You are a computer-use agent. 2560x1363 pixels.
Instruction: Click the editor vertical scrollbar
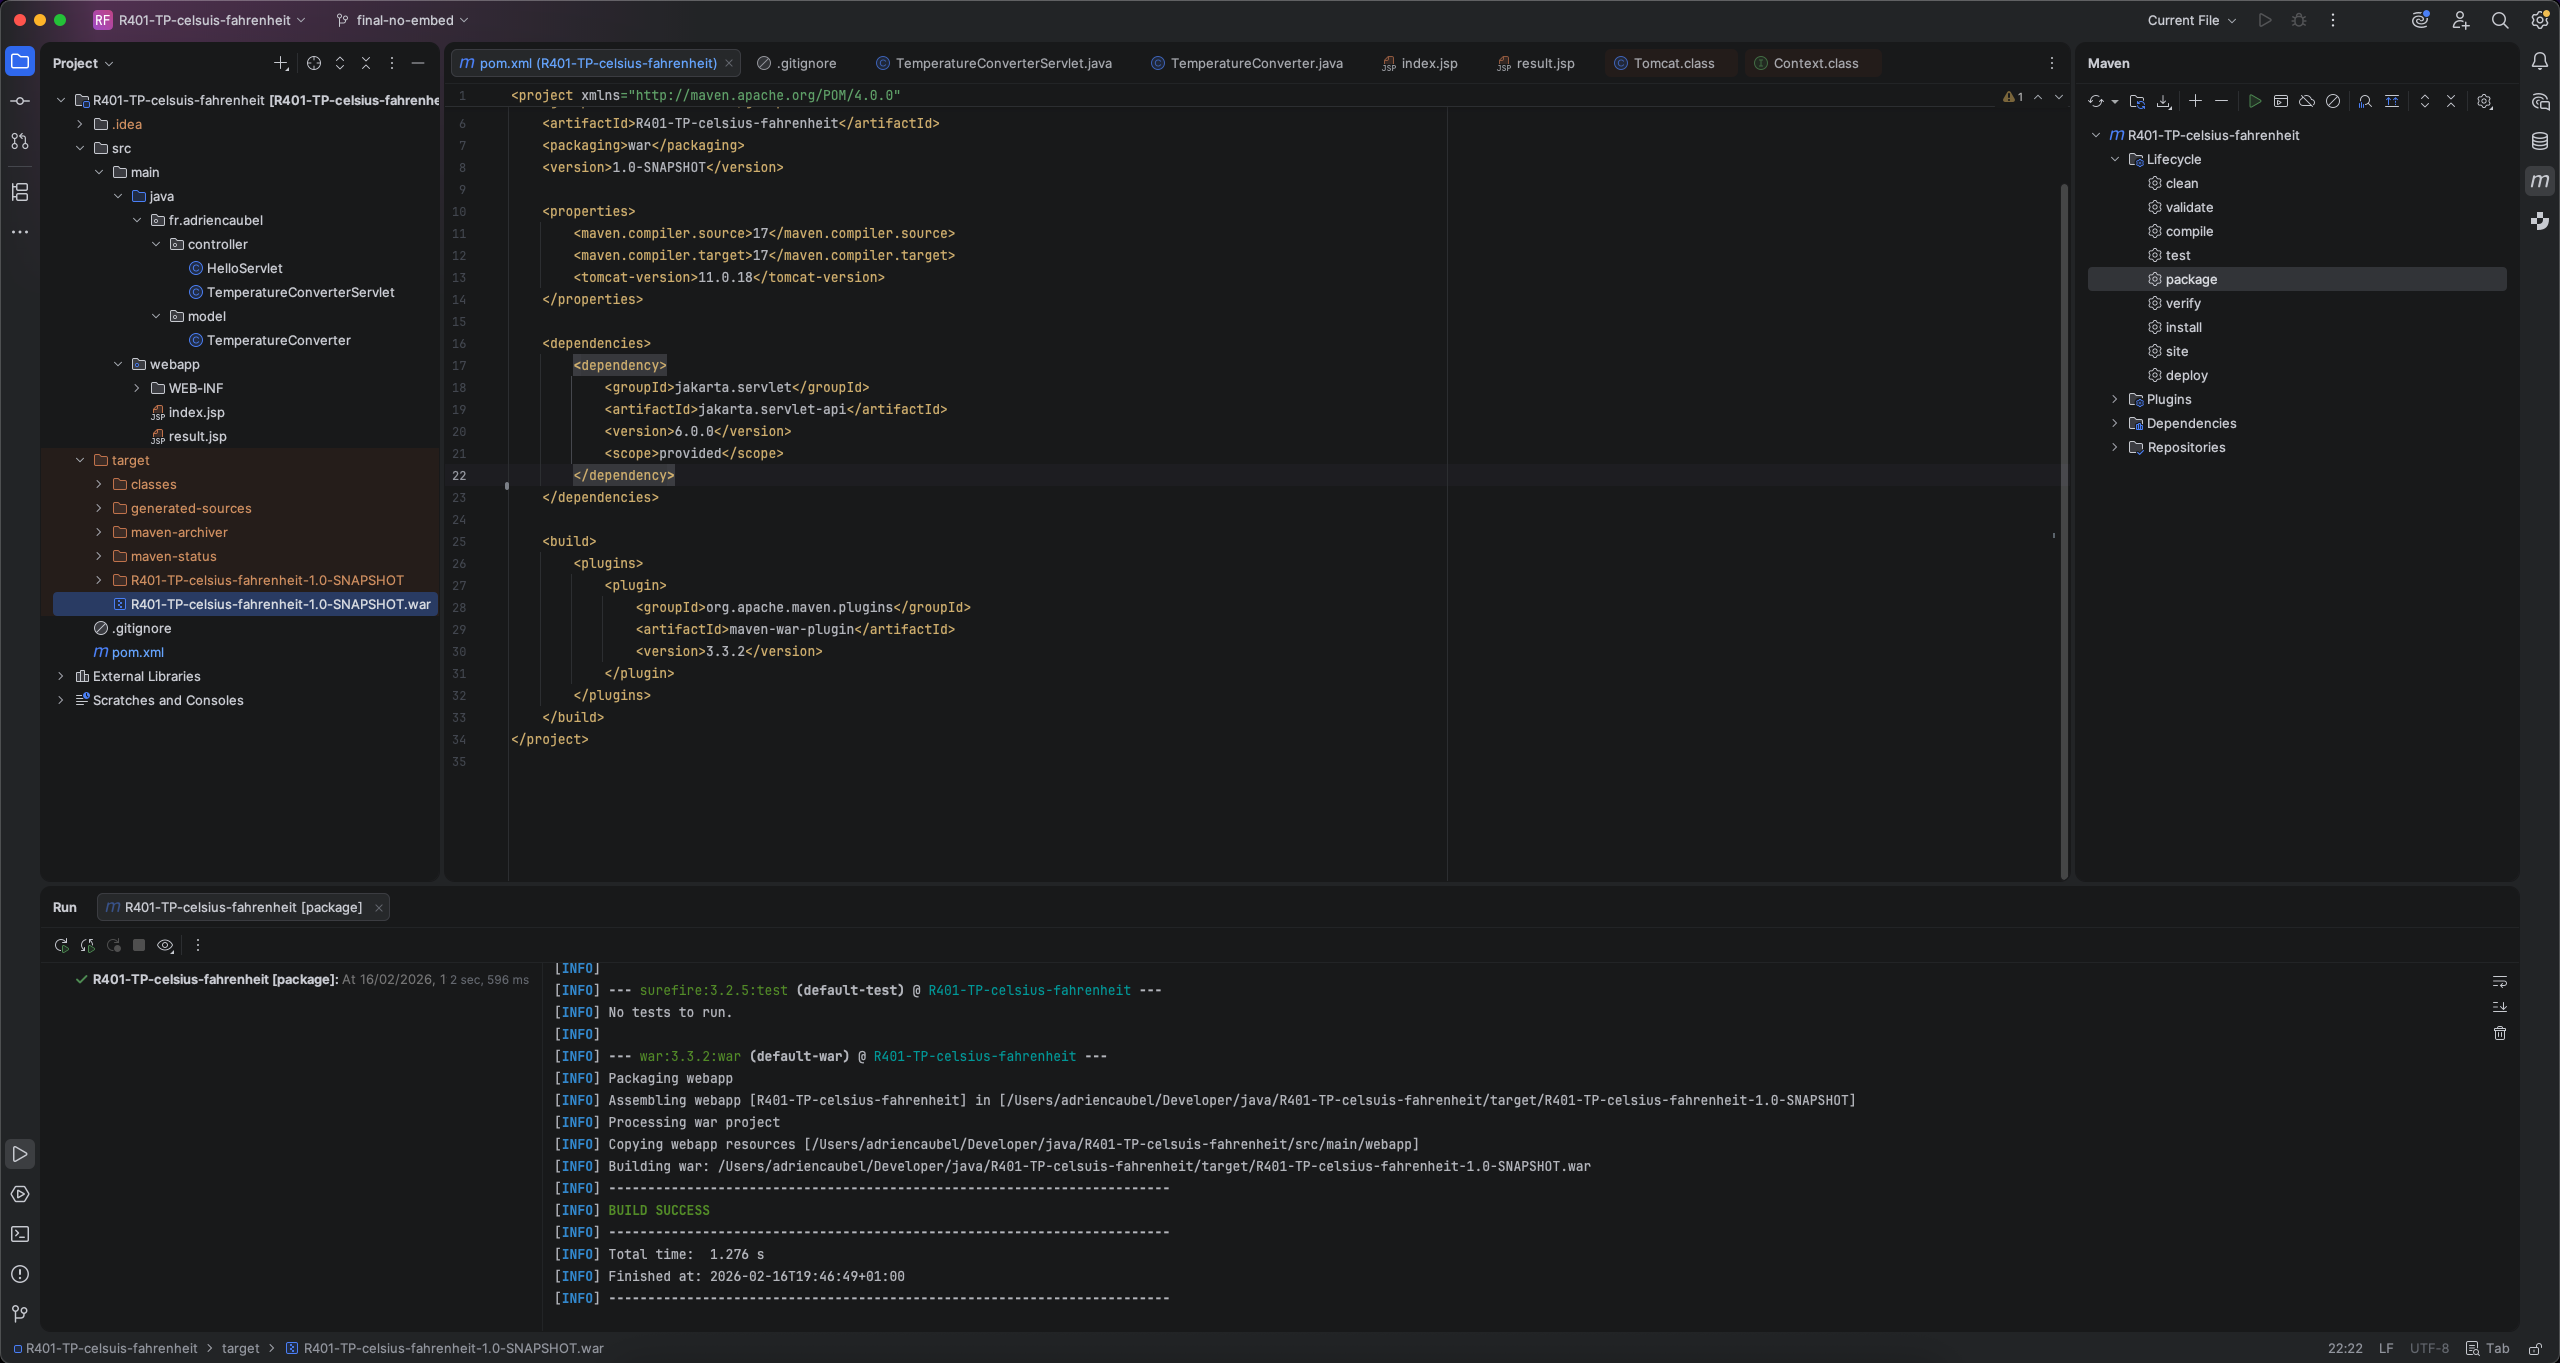(x=2063, y=500)
